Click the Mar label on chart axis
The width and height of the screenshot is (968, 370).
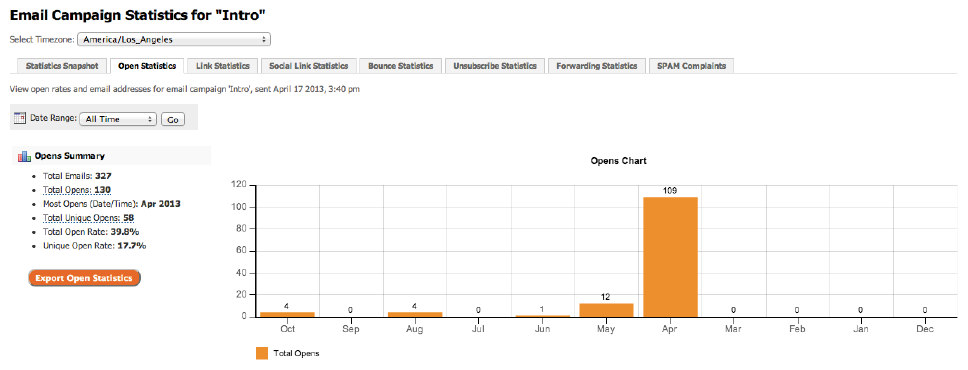734,329
